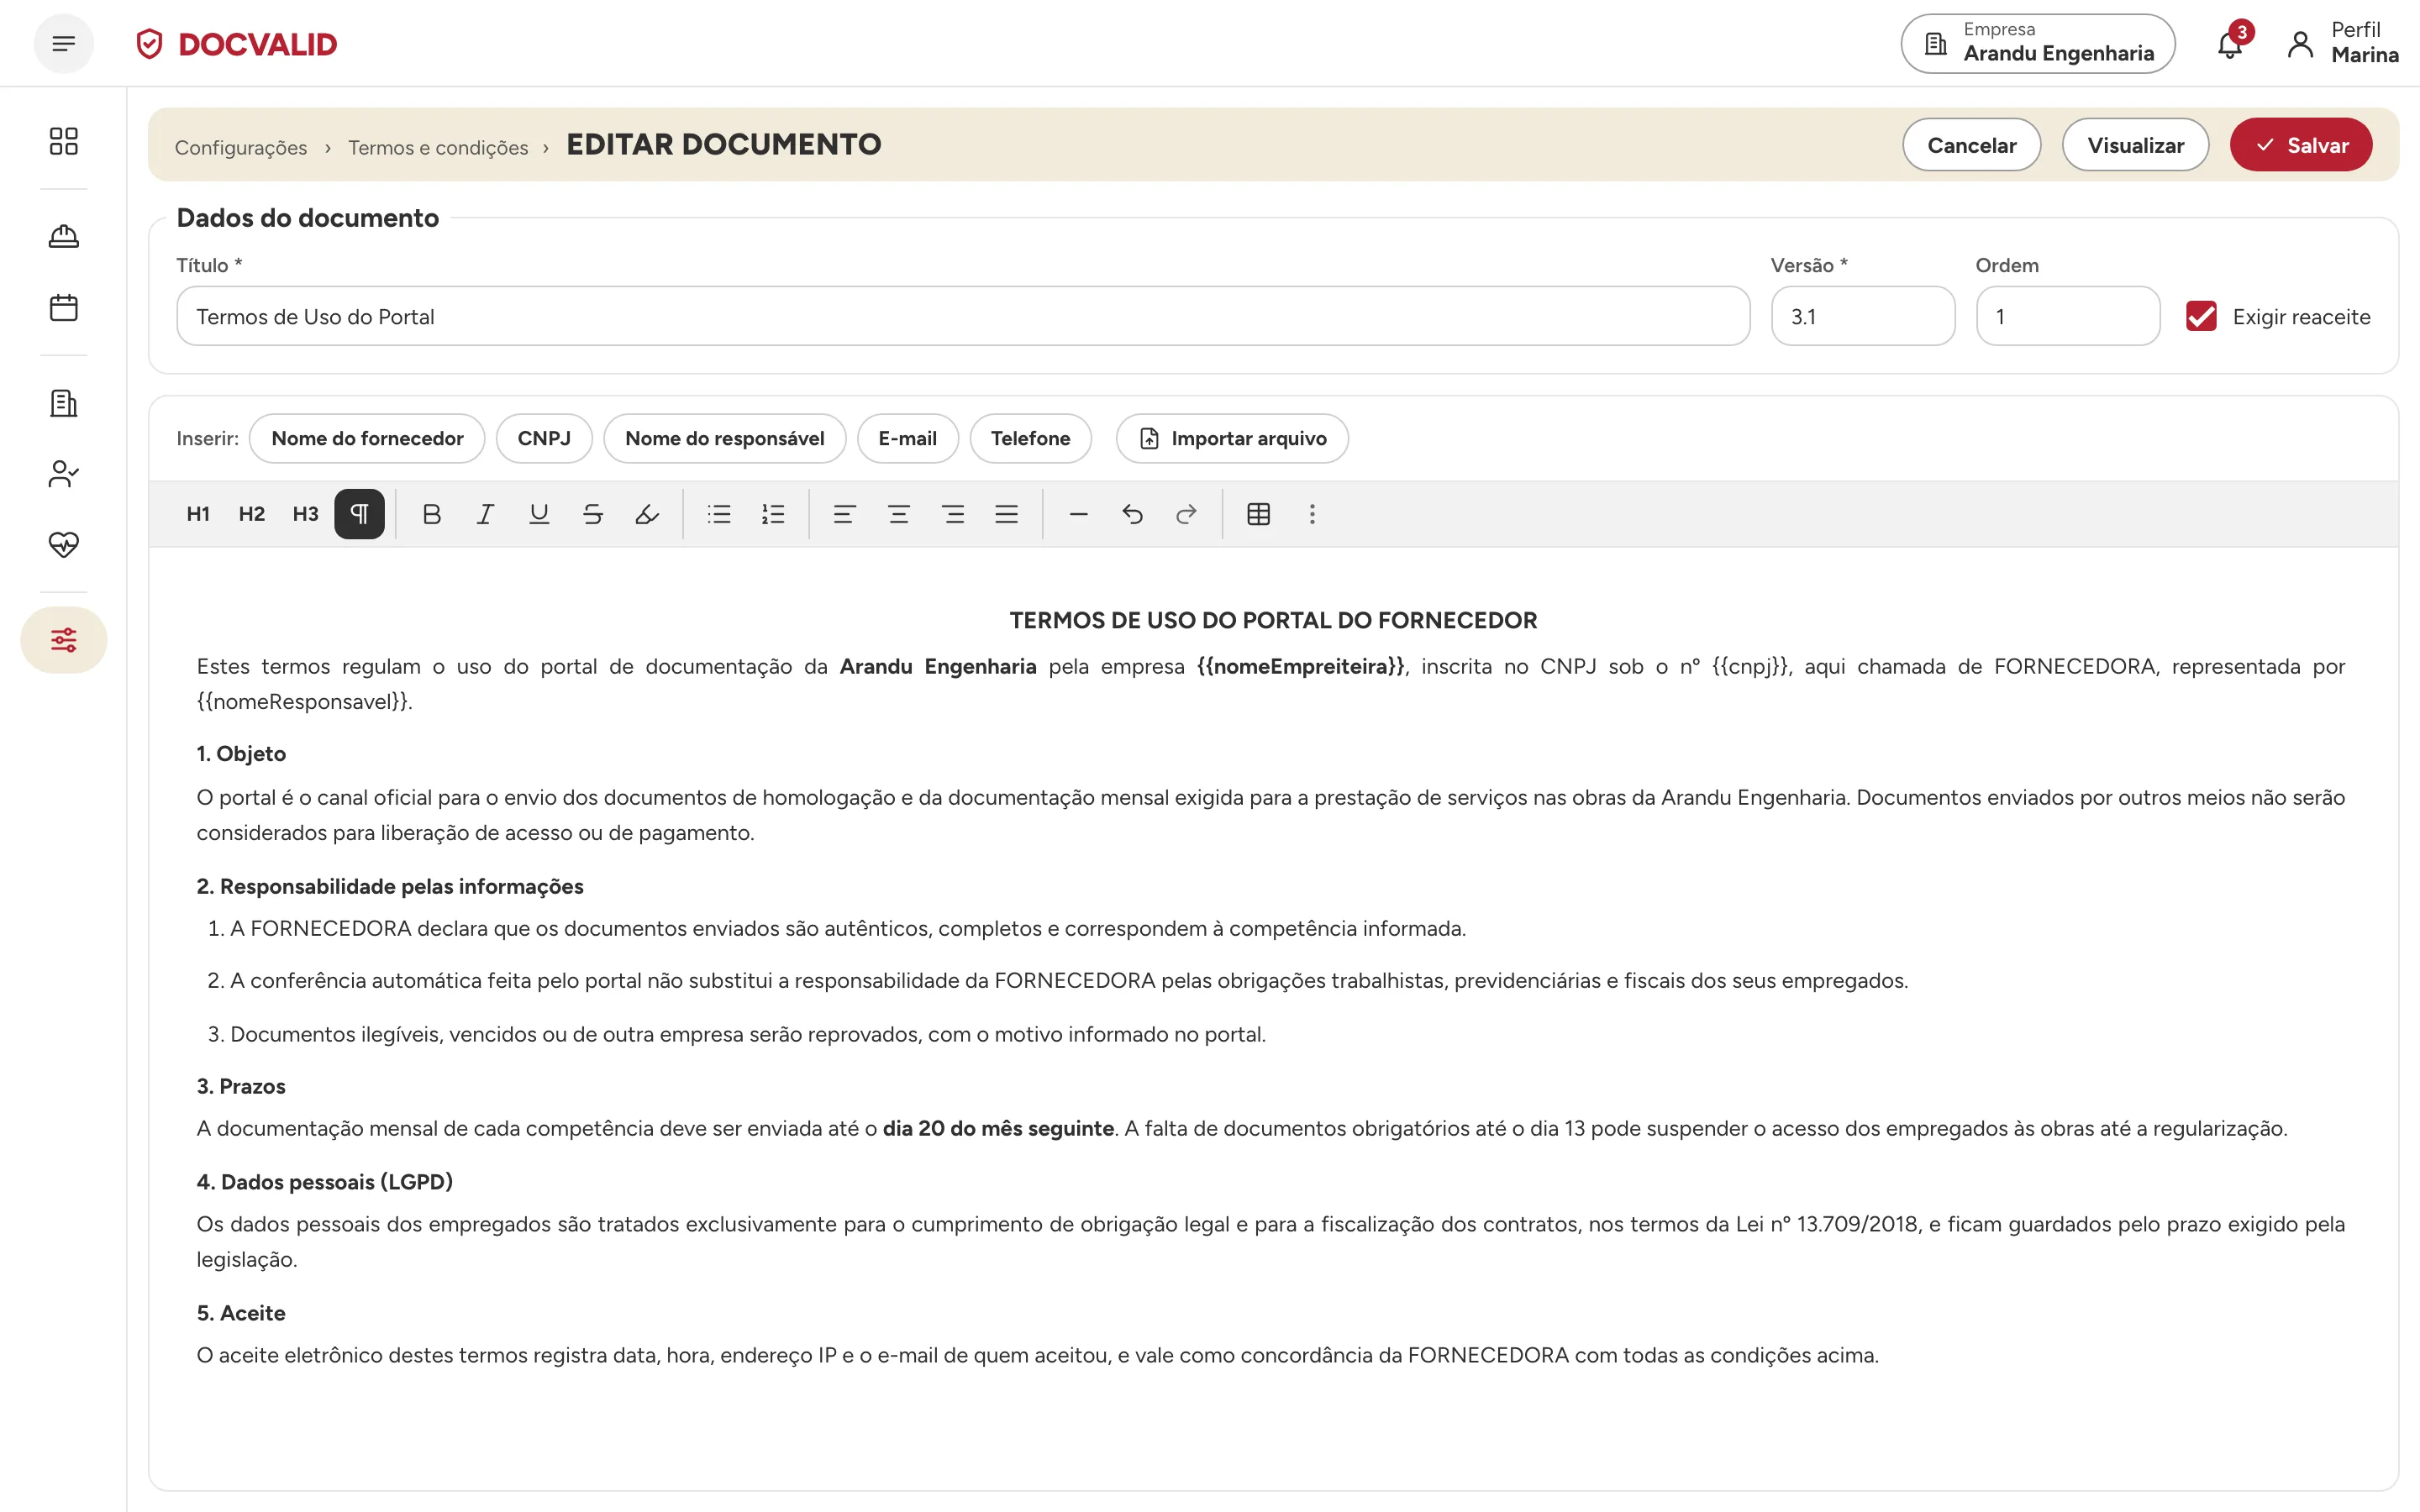The width and height of the screenshot is (2420, 1512).
Task: Go to Configurações breadcrumb
Action: tap(241, 148)
